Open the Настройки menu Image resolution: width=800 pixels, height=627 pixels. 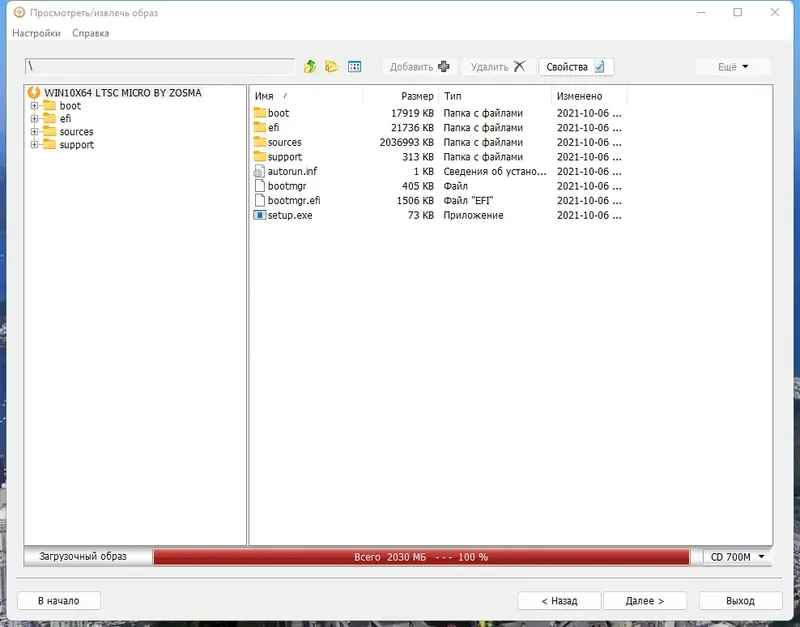point(36,33)
